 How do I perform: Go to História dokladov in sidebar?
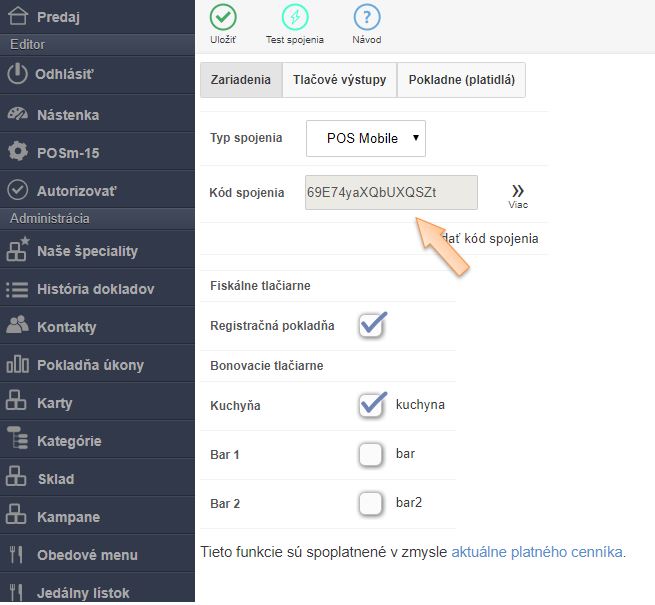pyautogui.click(x=95, y=289)
